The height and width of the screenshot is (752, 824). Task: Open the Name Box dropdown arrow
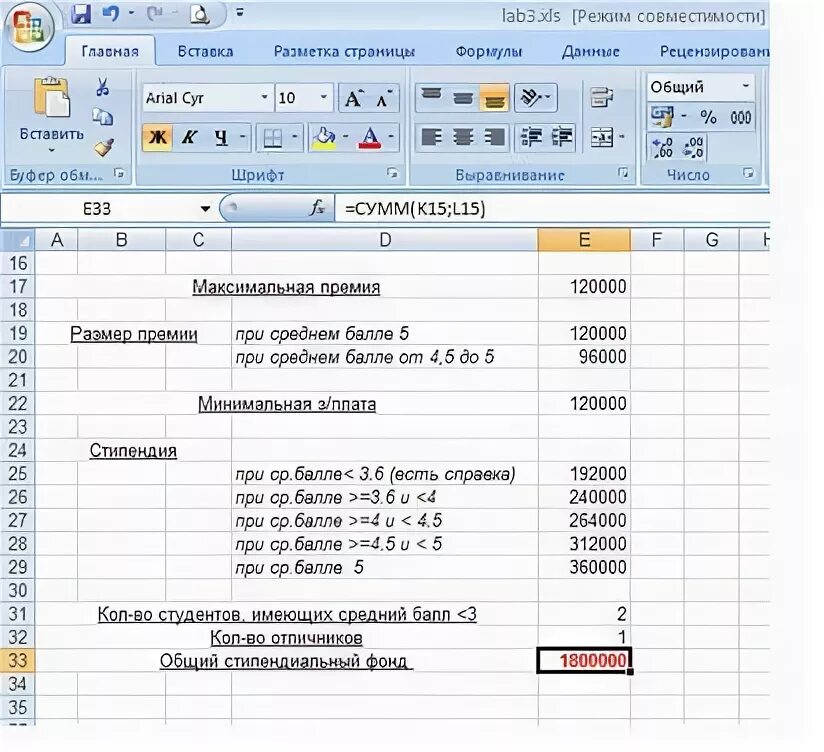click(205, 209)
